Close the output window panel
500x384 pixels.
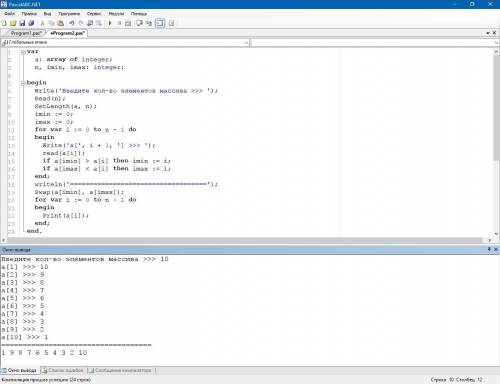[x=496, y=249]
